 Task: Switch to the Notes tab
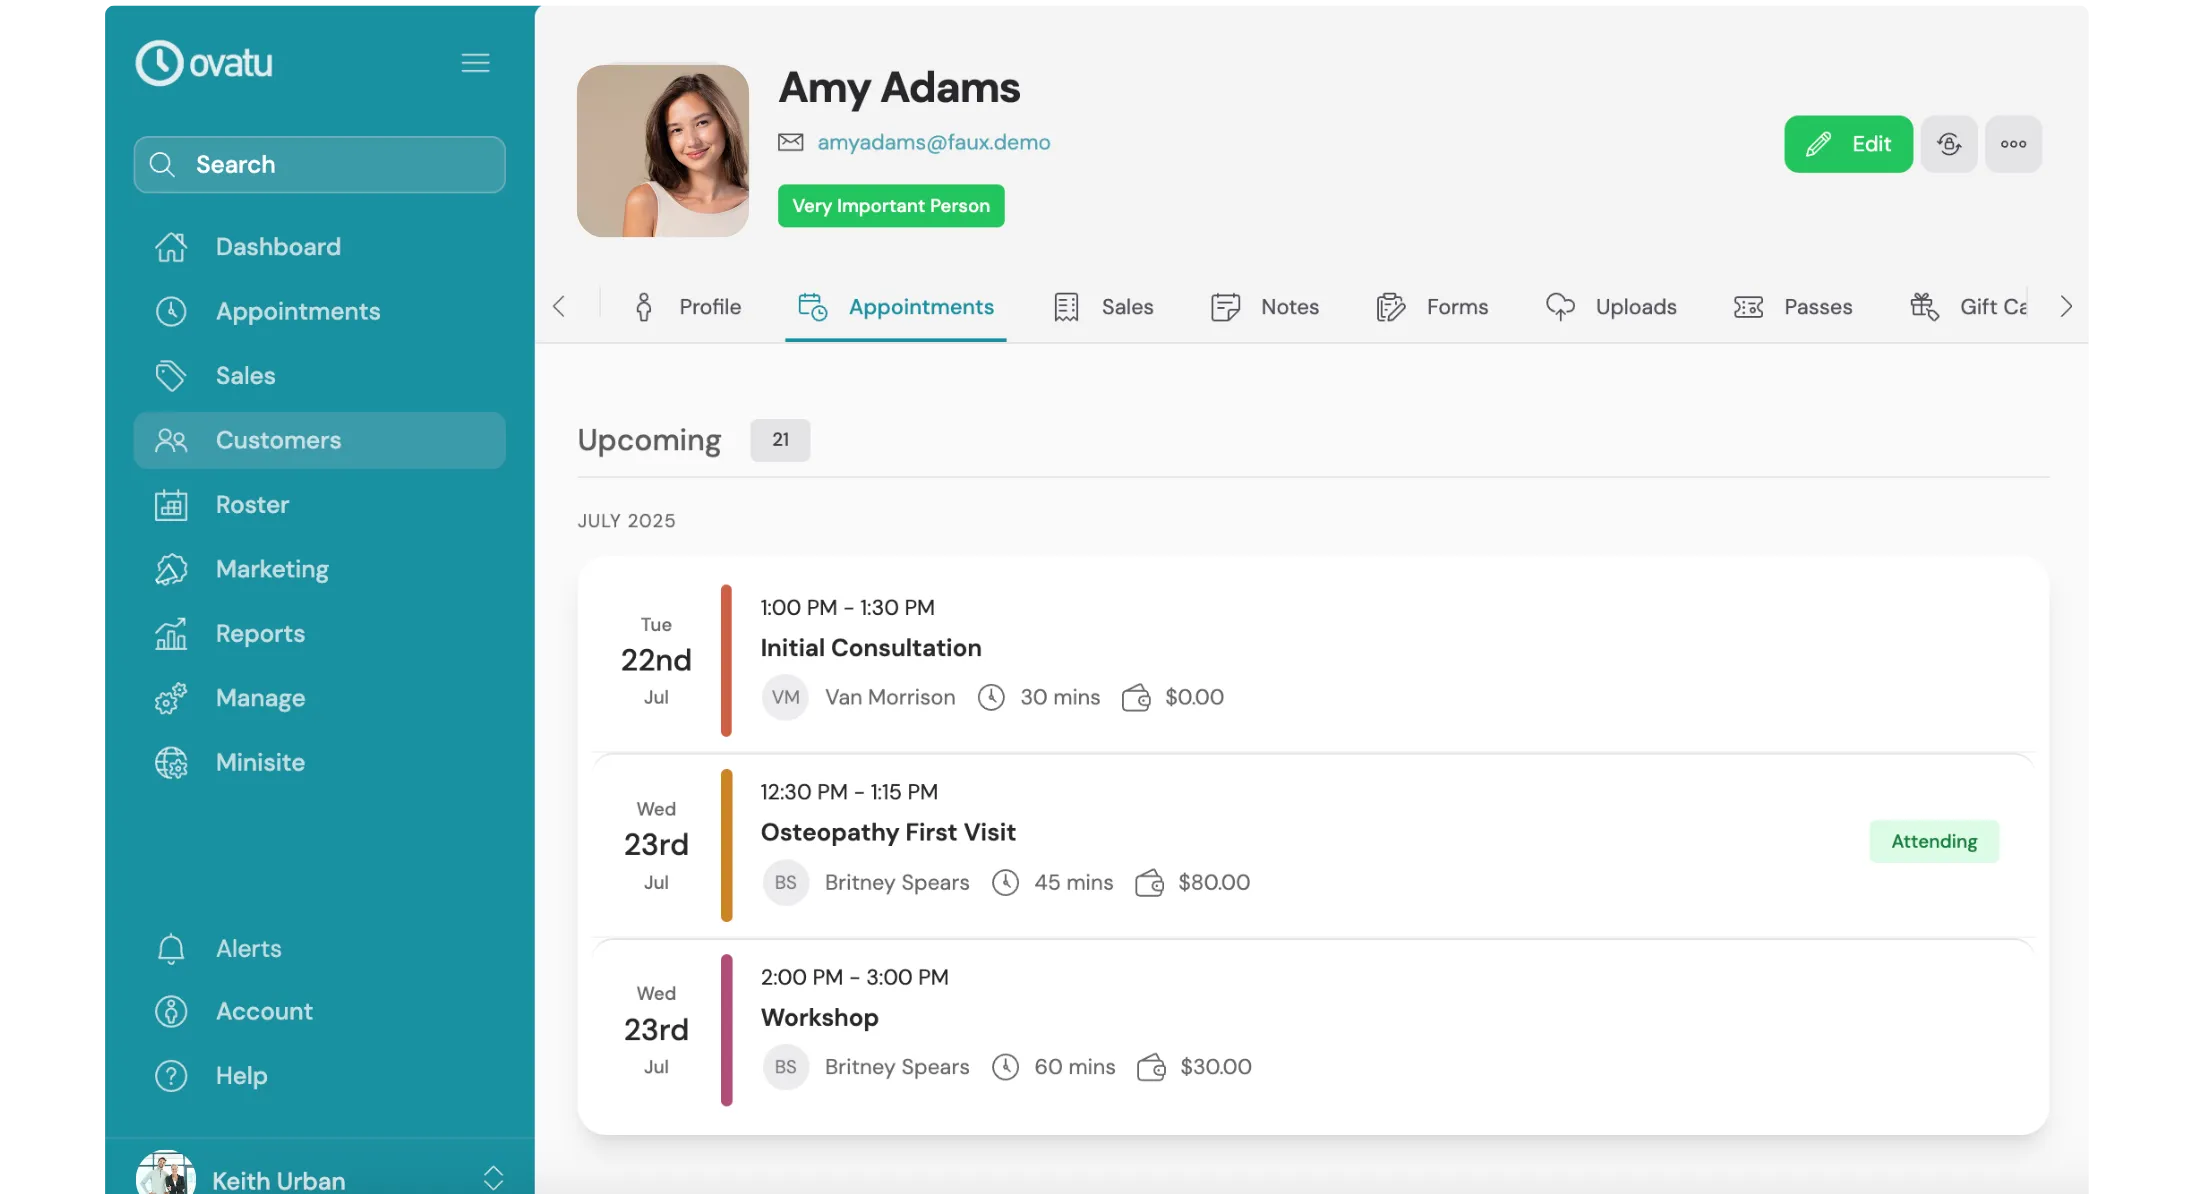tap(1289, 307)
